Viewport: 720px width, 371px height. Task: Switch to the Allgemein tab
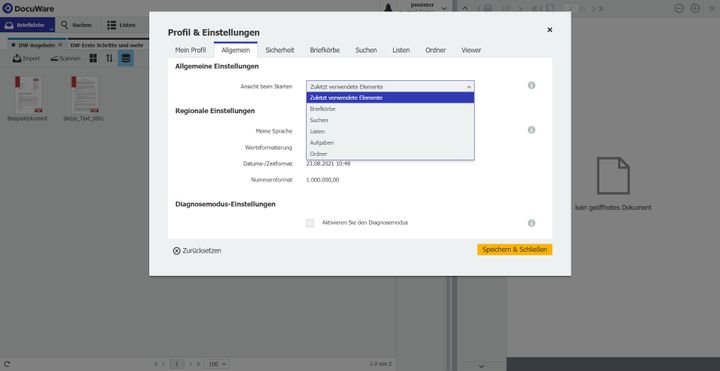236,50
